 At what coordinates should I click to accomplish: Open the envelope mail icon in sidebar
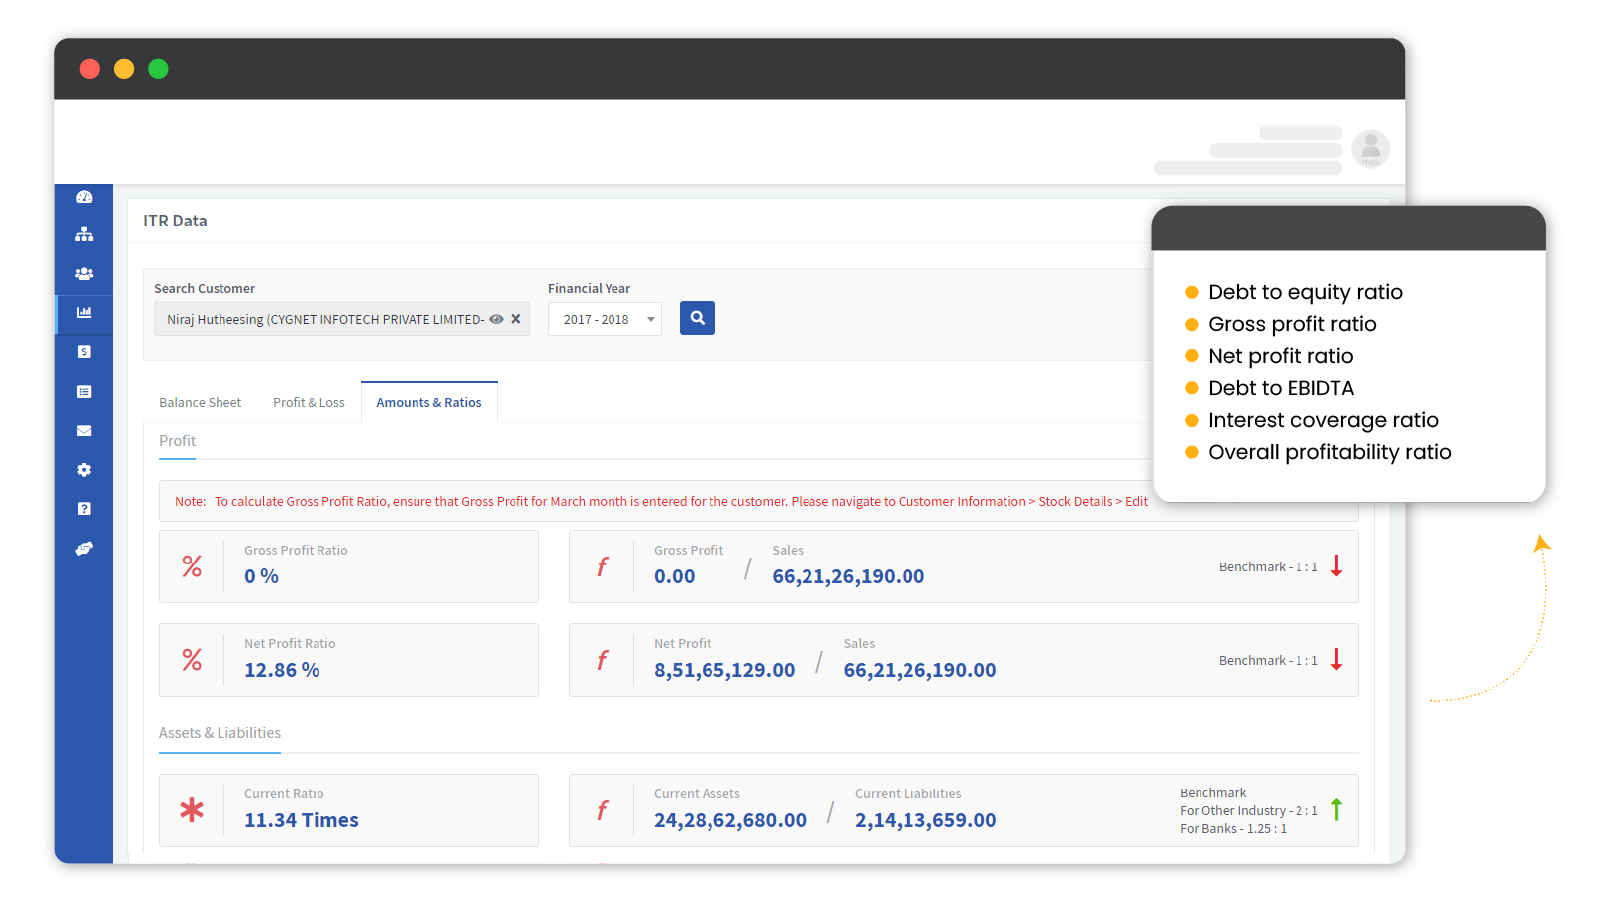pyautogui.click(x=84, y=430)
